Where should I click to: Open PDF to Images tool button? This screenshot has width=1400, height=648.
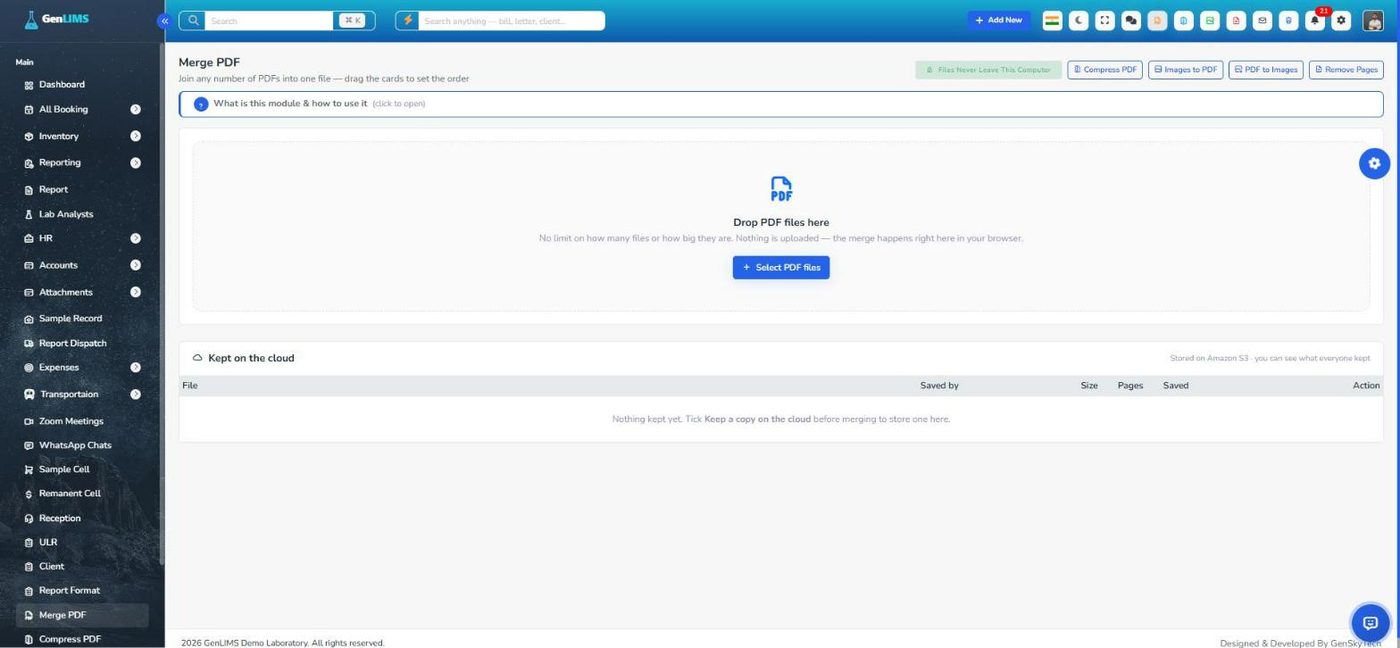(1266, 70)
